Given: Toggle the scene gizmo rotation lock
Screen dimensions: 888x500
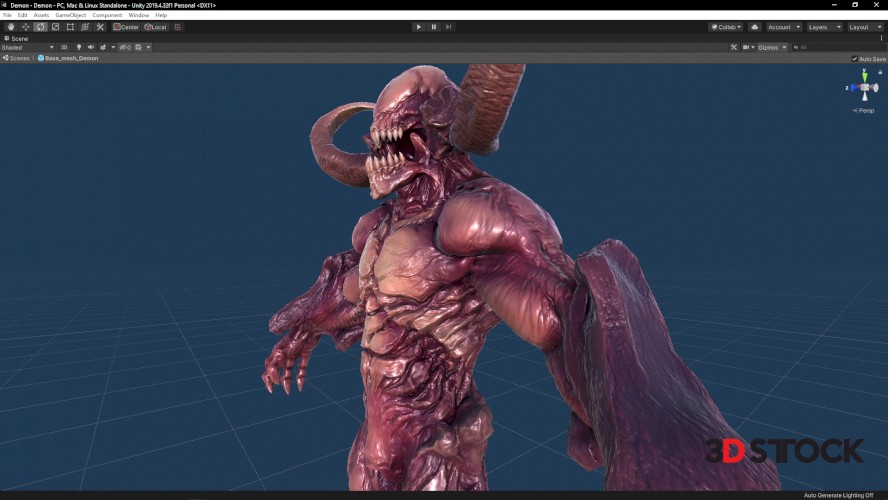Looking at the screenshot, I should [x=880, y=72].
